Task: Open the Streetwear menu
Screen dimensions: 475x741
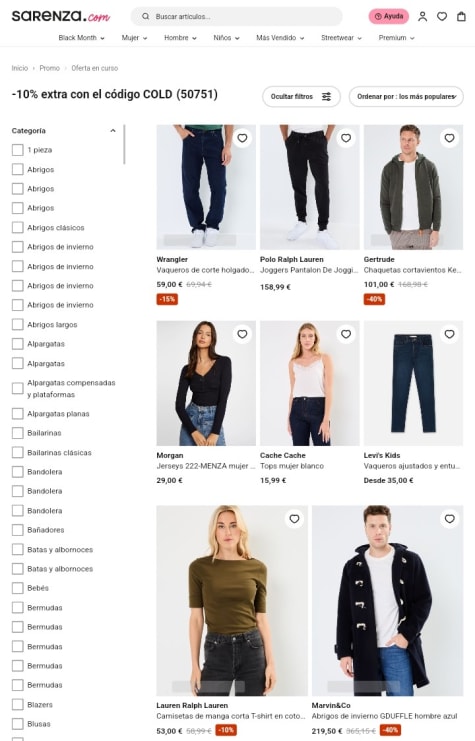Action: tap(341, 38)
